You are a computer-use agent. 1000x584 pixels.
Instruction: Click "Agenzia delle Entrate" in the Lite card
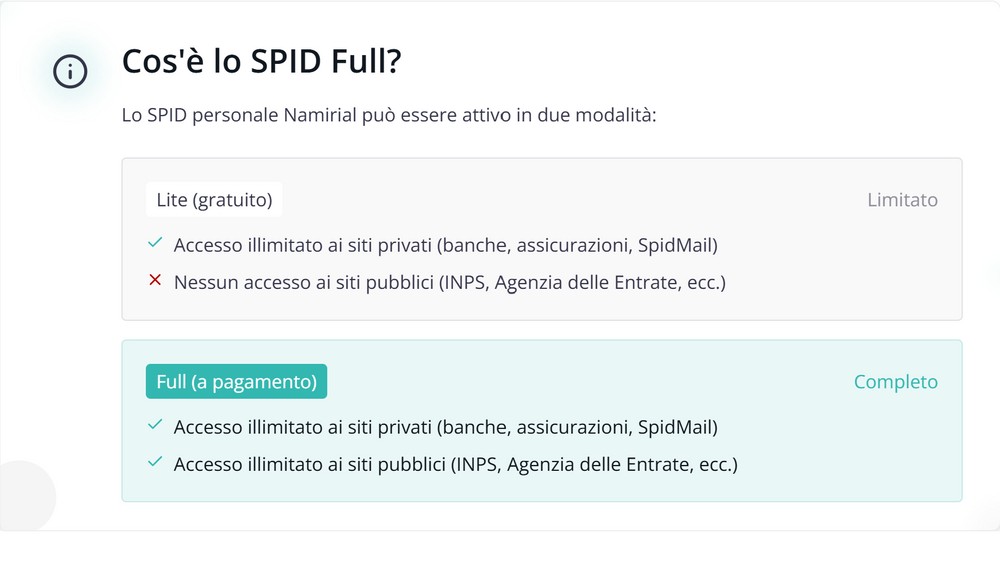586,283
